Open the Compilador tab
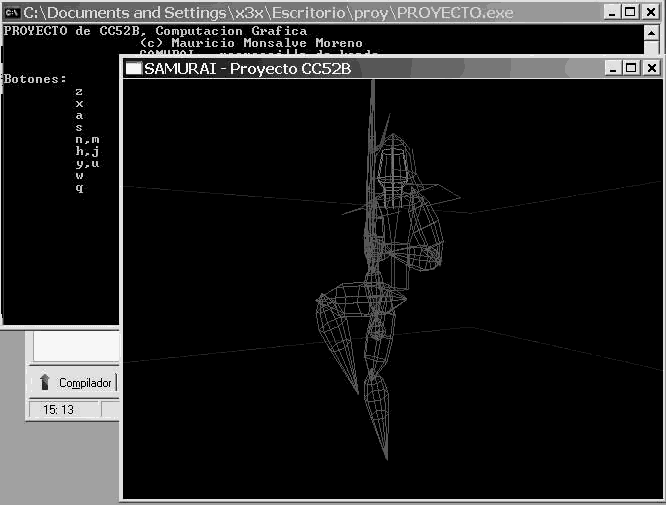 [84, 383]
